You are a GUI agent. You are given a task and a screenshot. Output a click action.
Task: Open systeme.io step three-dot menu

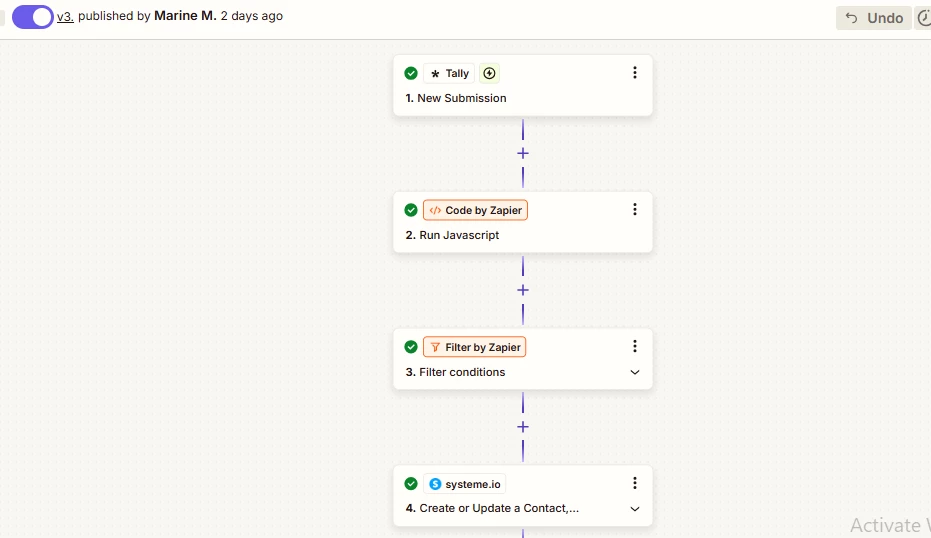point(635,483)
